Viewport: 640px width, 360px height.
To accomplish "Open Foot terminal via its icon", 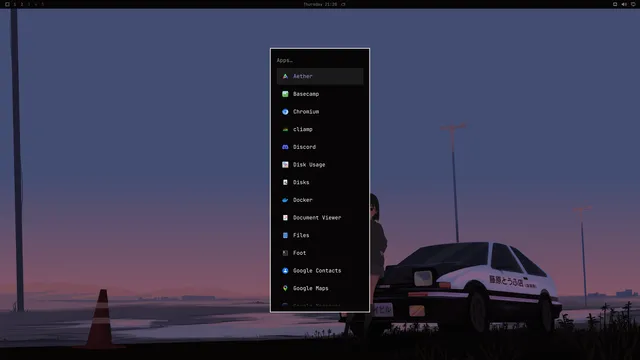I will pyautogui.click(x=285, y=253).
